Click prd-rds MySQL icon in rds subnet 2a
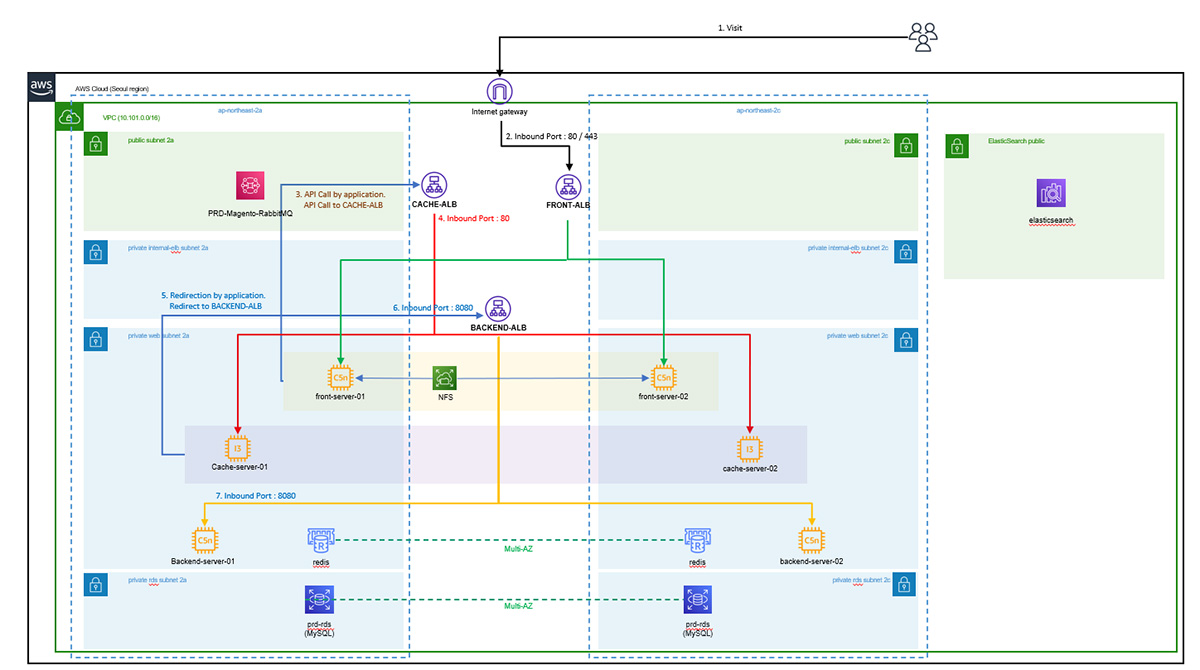The image size is (1200, 670). [x=319, y=600]
